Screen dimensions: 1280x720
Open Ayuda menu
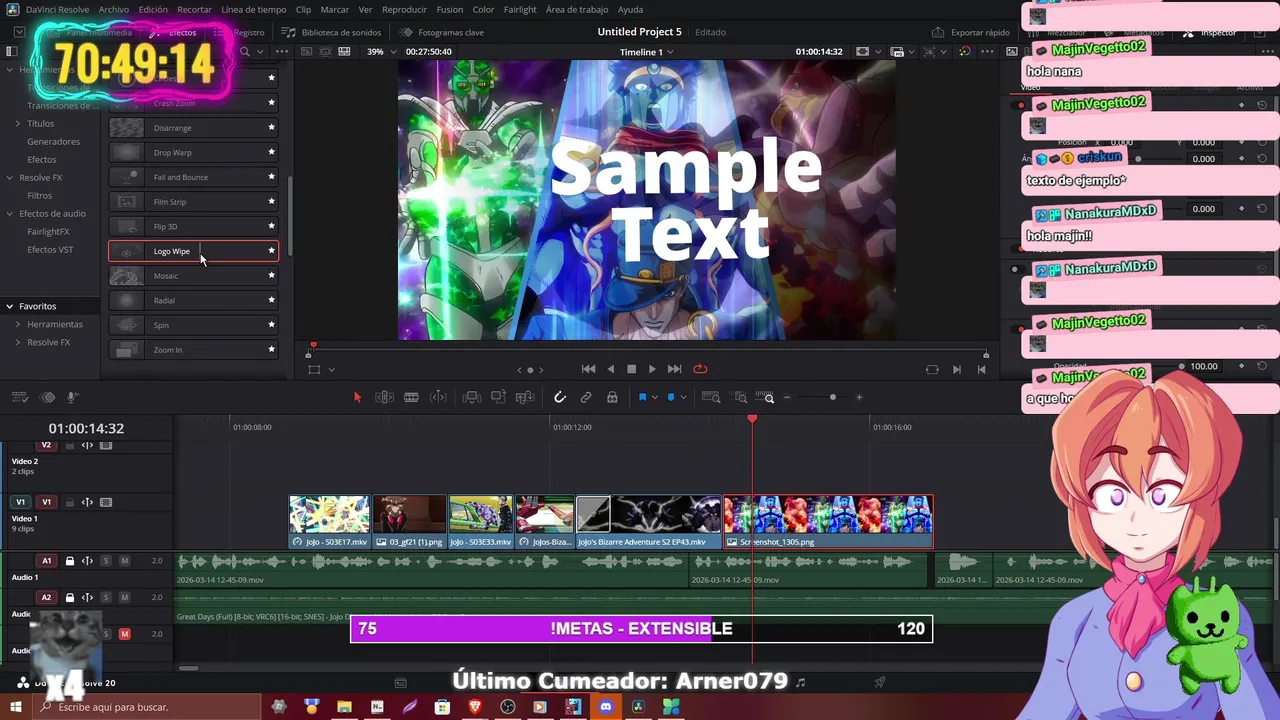(630, 9)
